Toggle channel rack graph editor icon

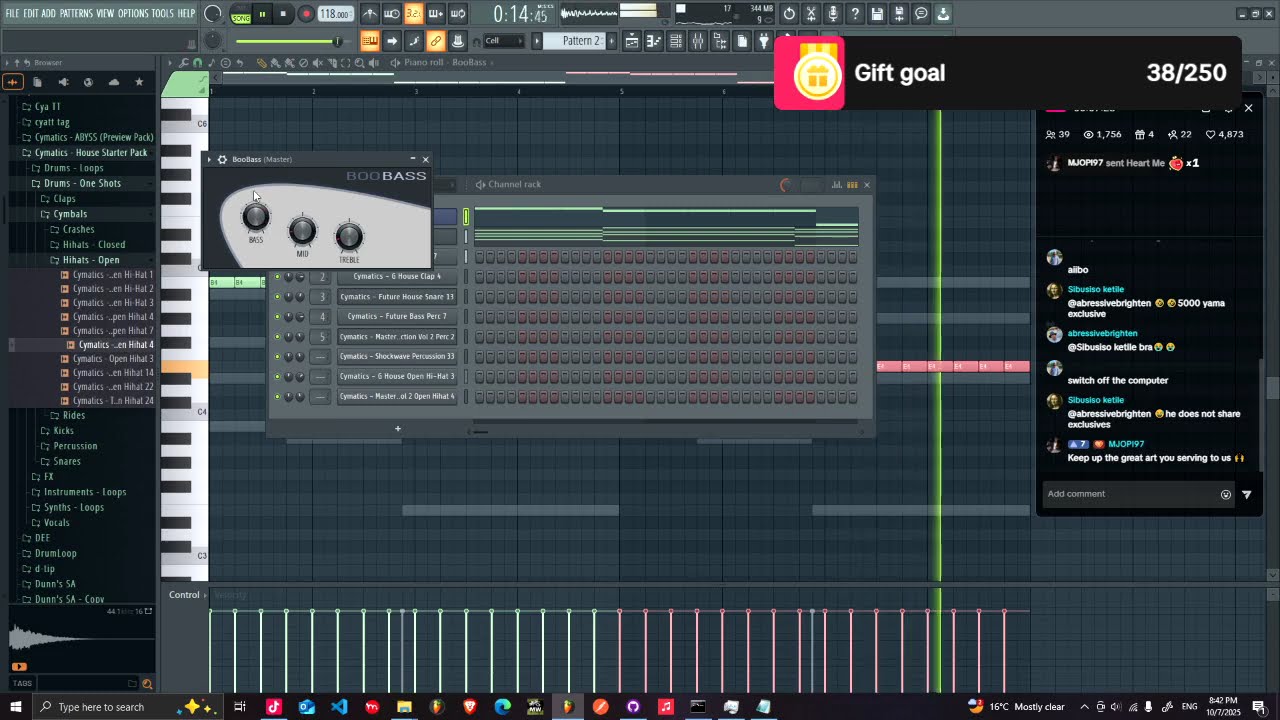click(837, 185)
